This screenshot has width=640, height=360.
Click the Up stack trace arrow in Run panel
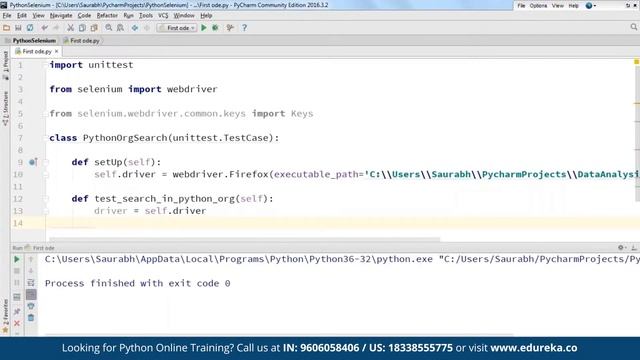tap(31, 259)
